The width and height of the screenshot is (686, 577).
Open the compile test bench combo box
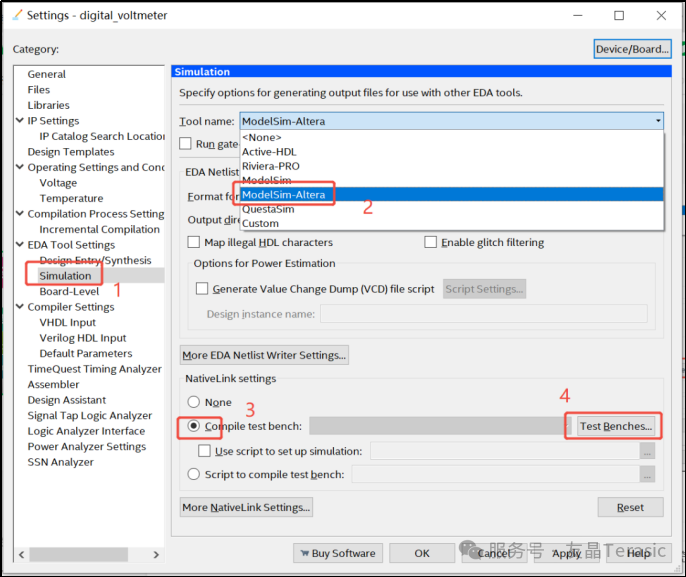(x=439, y=426)
